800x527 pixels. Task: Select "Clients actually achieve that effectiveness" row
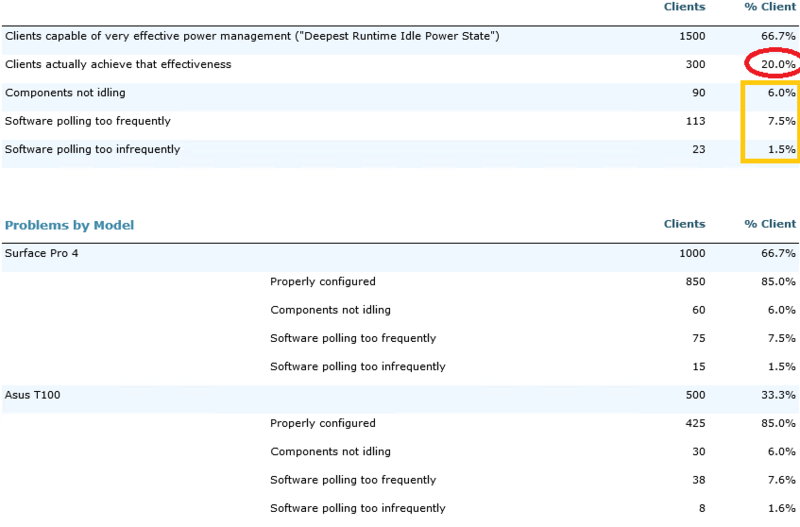tap(118, 65)
